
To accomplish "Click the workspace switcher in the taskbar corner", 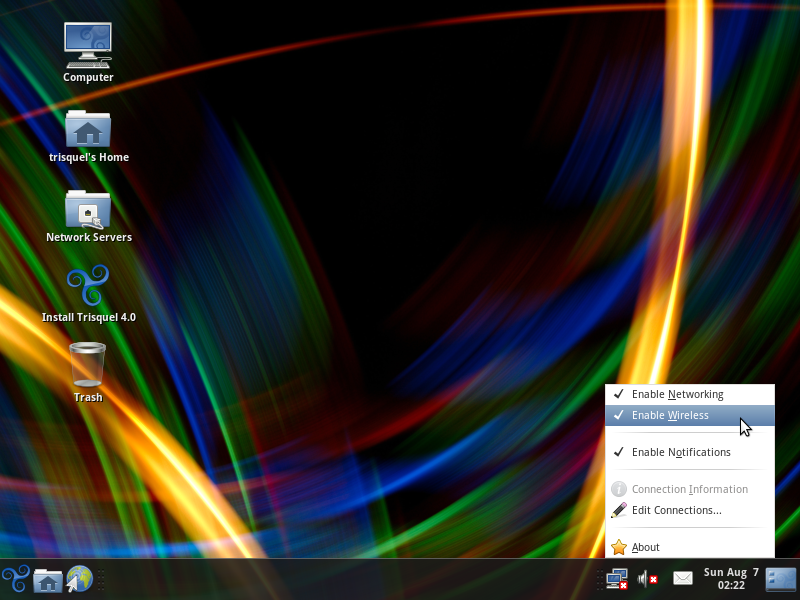I will pyautogui.click(x=780, y=579).
